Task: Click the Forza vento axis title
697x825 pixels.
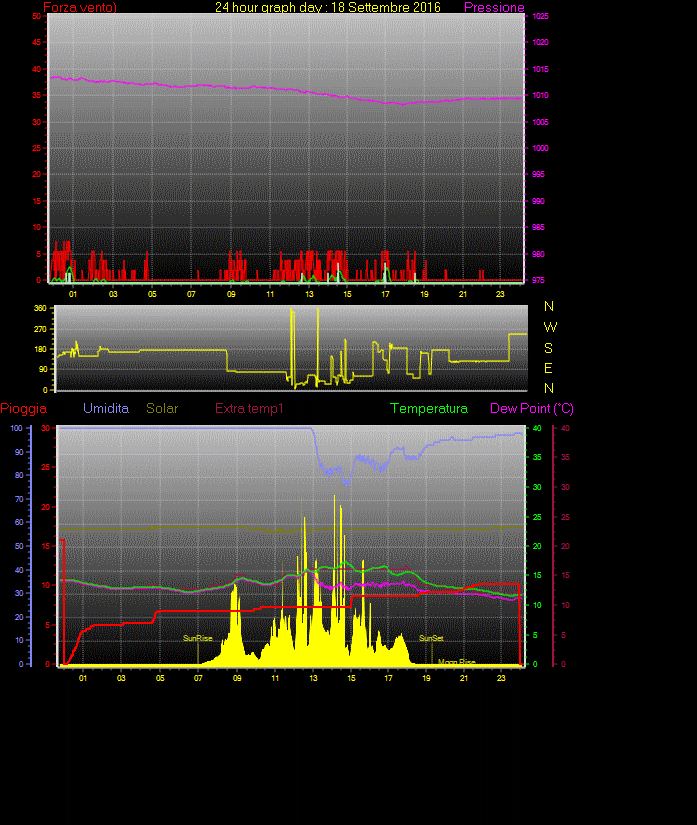Action: click(x=80, y=7)
